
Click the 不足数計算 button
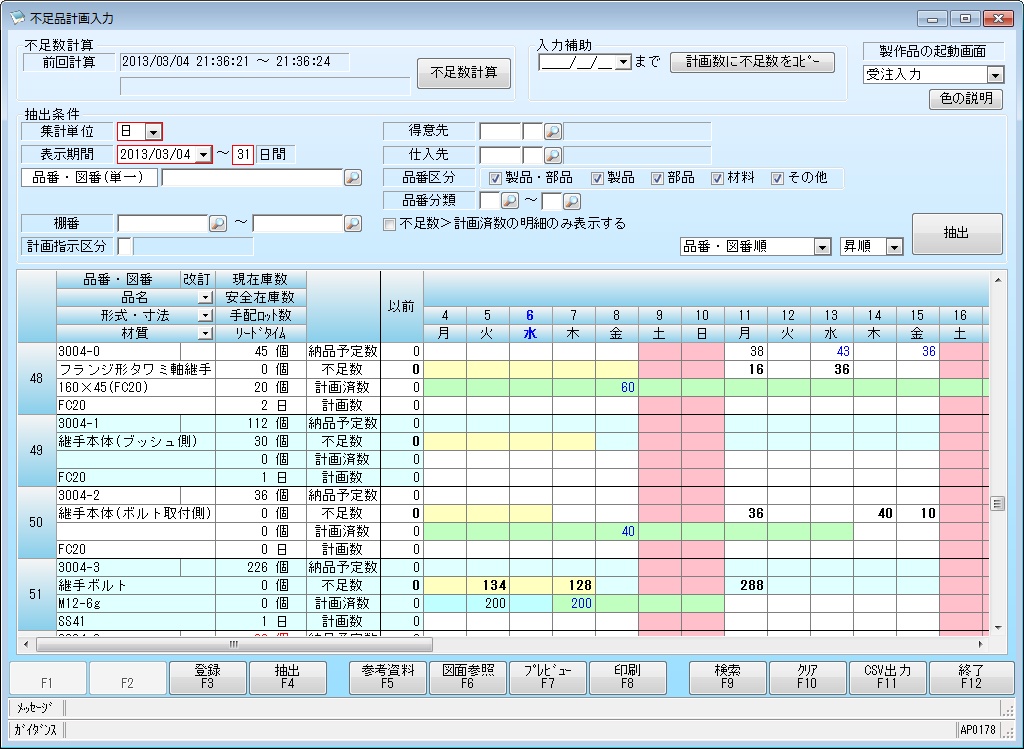(x=463, y=74)
